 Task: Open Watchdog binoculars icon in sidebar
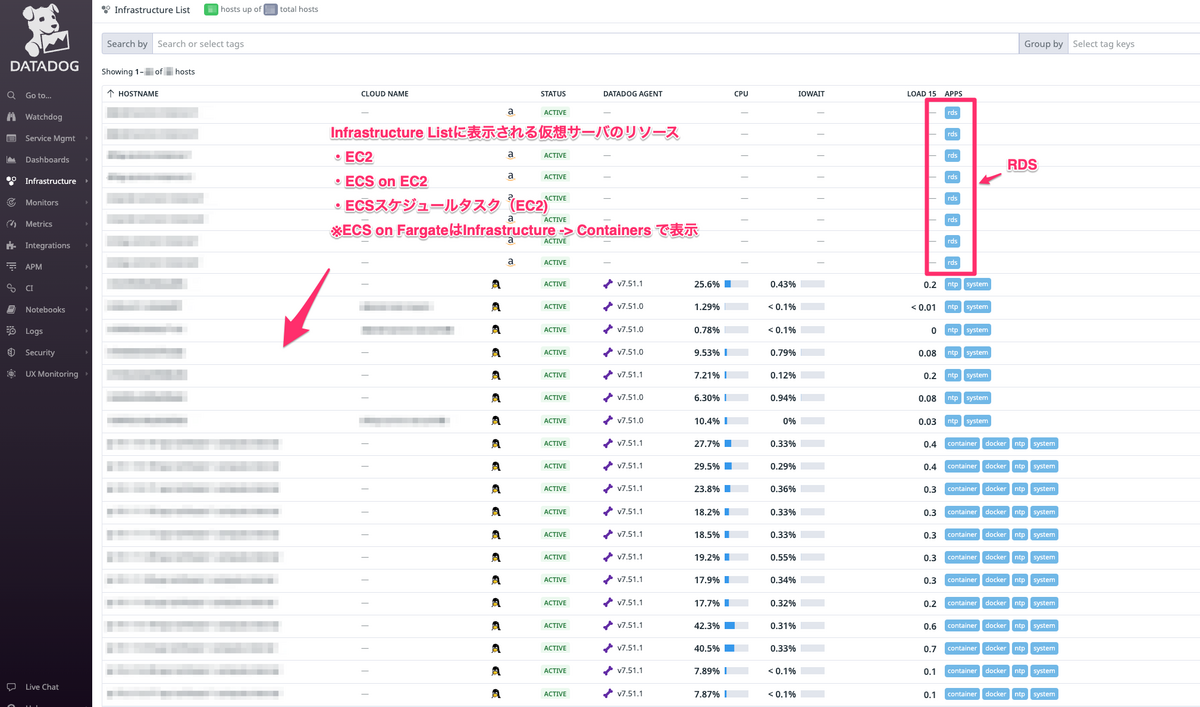11,117
